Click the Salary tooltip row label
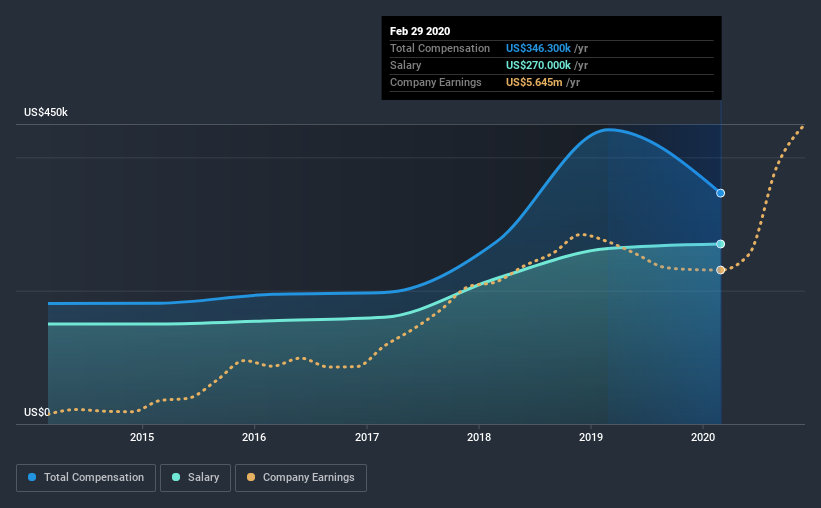Screen dimensions: 821x508 [405, 65]
